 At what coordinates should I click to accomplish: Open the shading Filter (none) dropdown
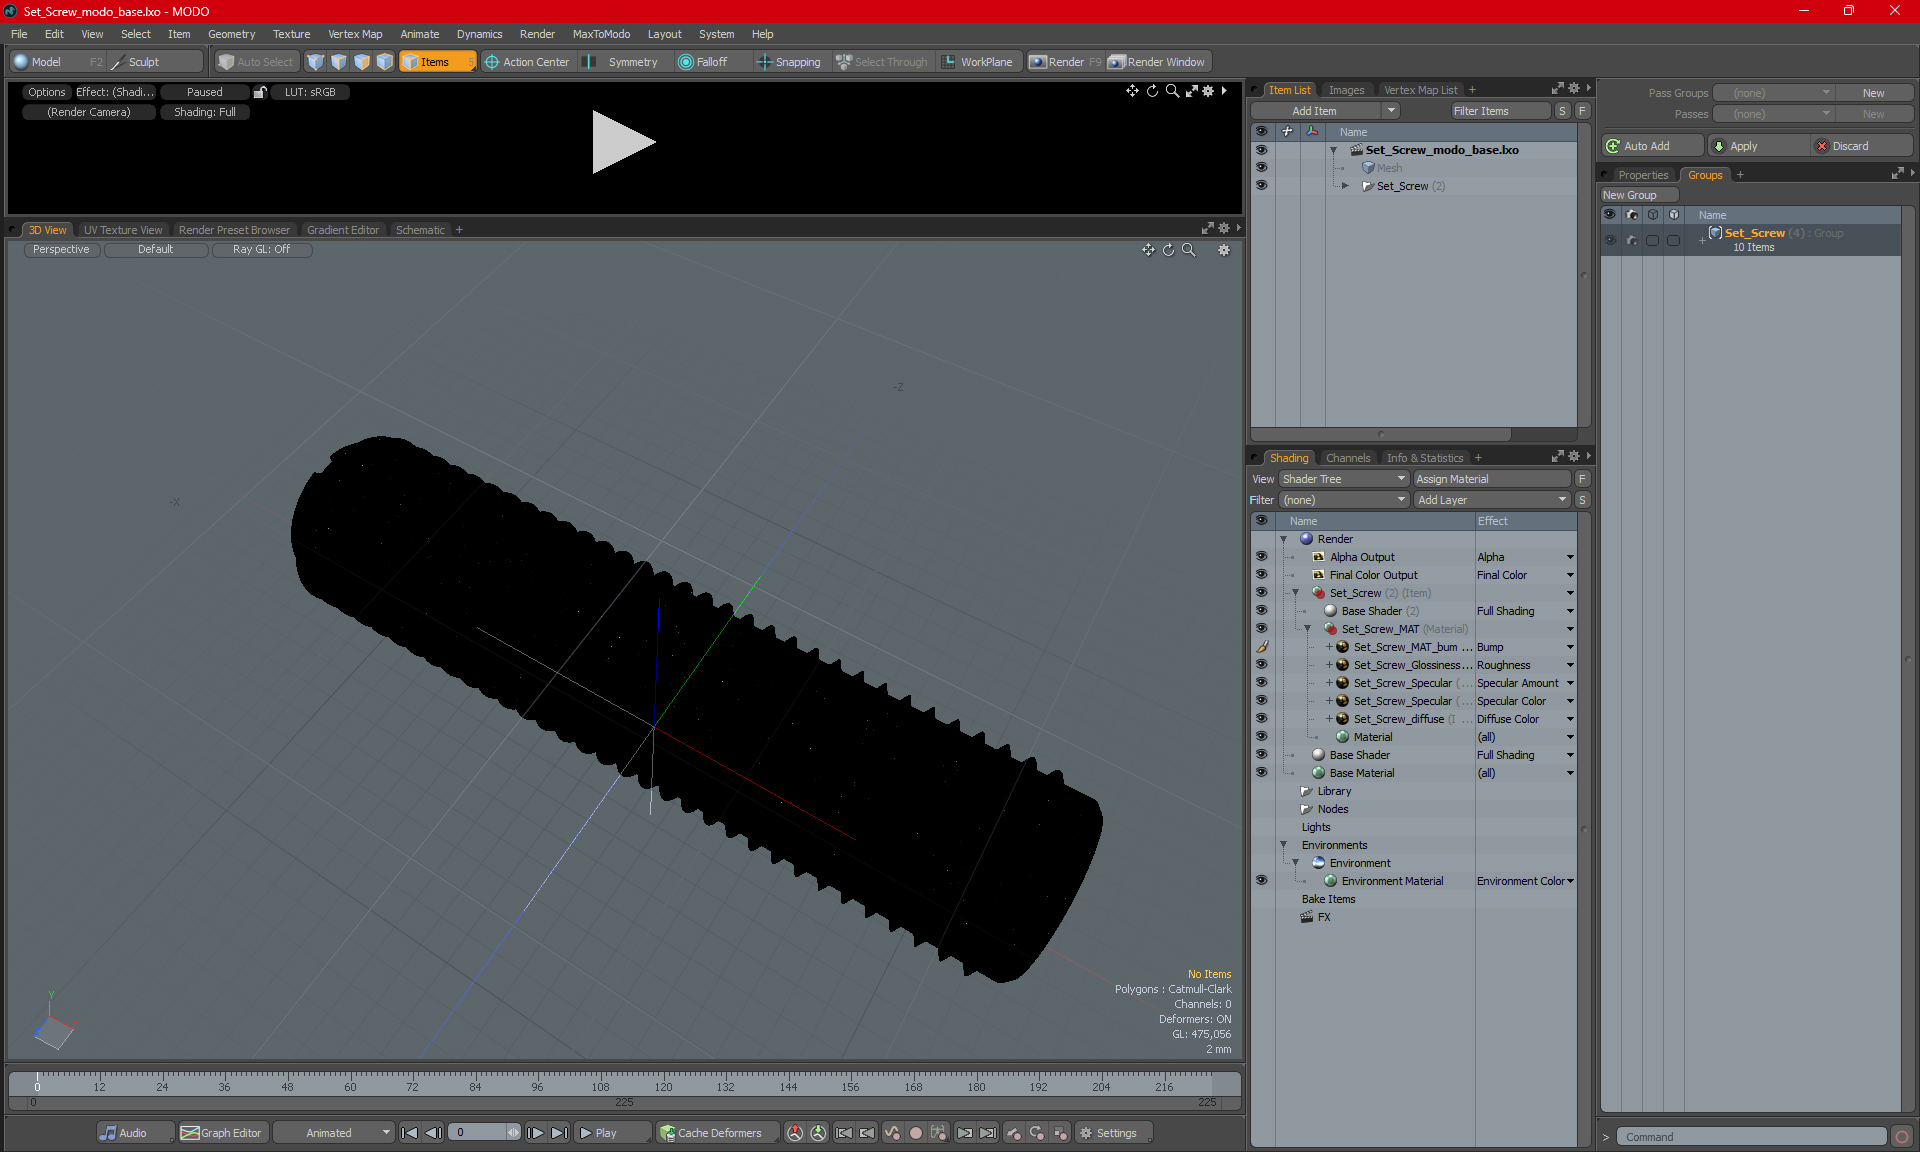click(x=1343, y=500)
